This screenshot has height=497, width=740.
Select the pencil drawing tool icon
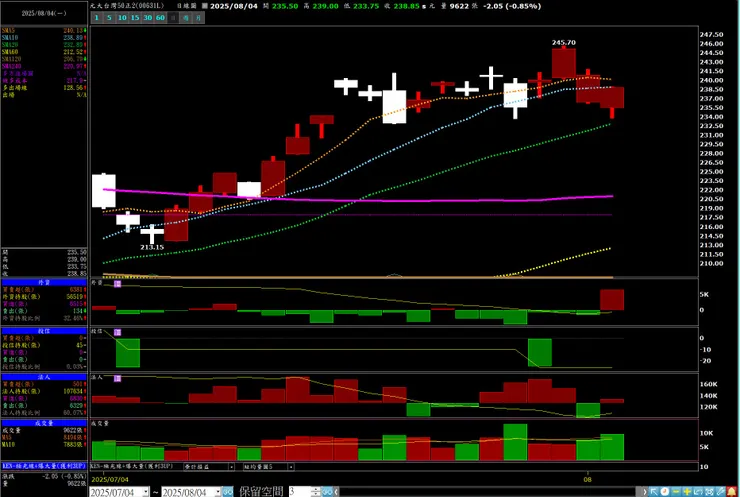tap(721, 492)
